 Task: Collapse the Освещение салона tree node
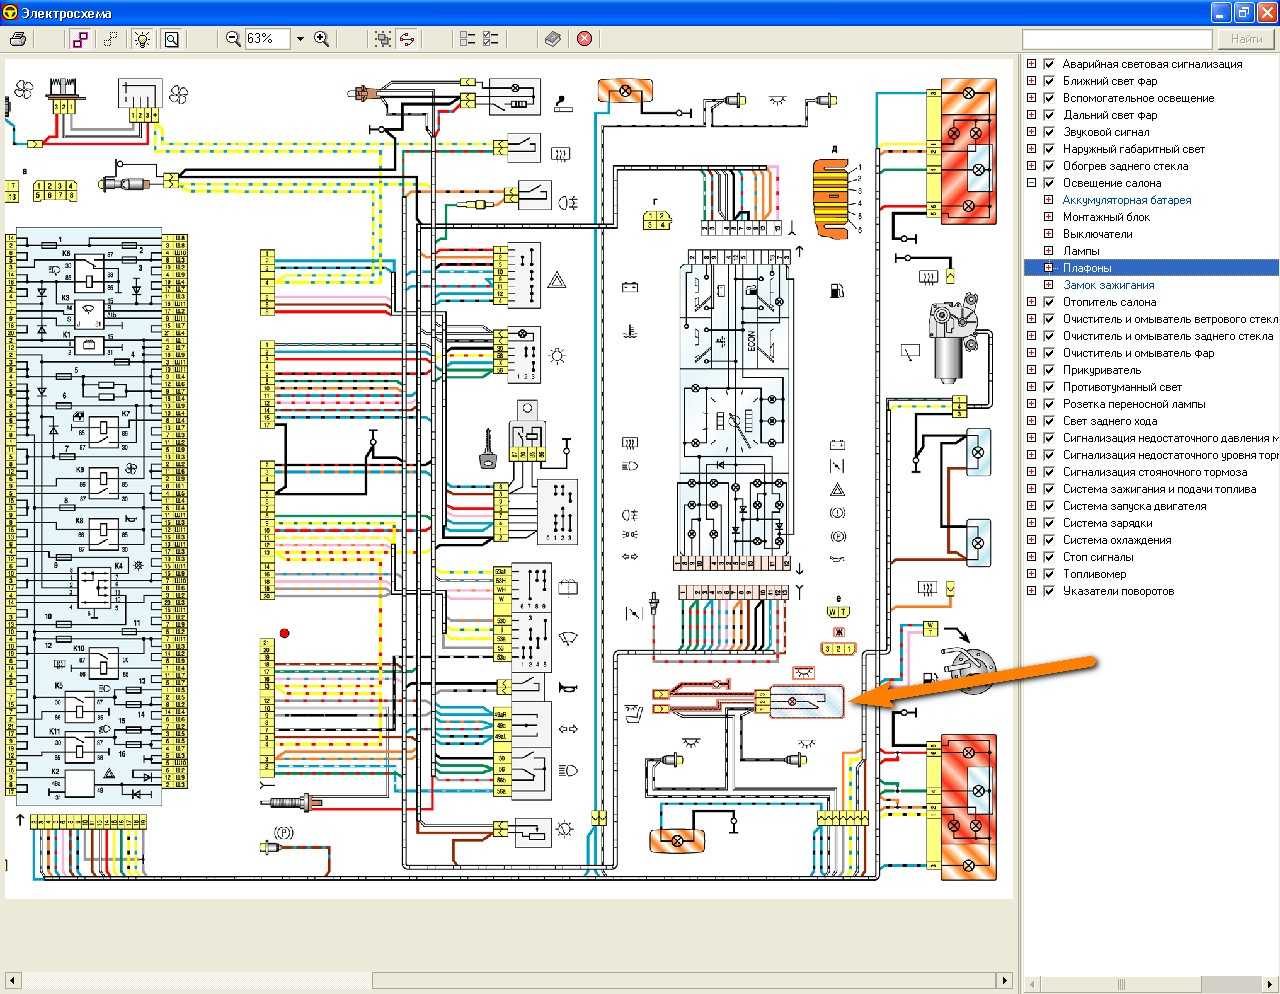point(1032,183)
